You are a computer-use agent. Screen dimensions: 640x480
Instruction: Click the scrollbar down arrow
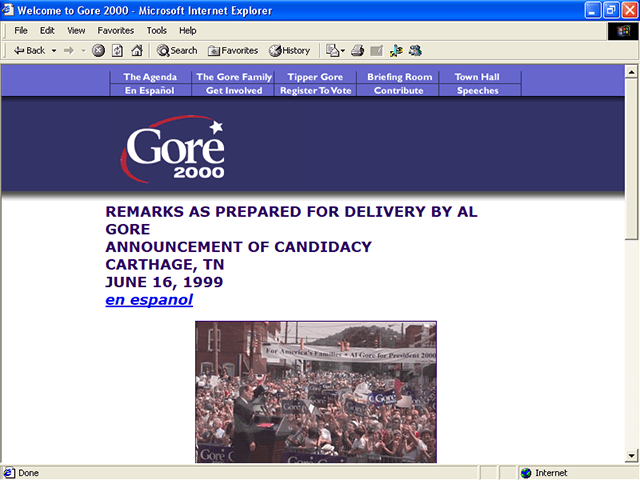[x=631, y=455]
